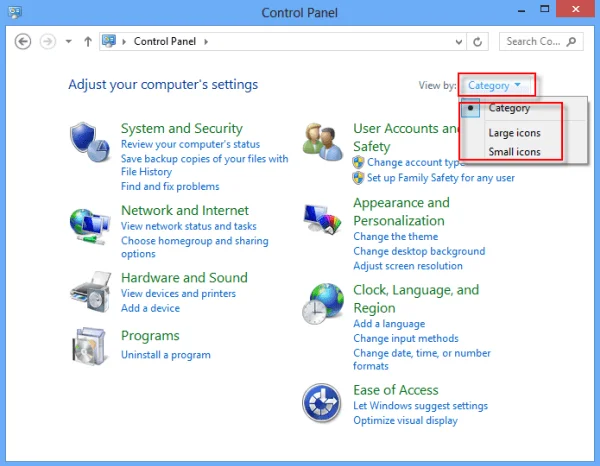Image resolution: width=600 pixels, height=466 pixels.
Task: Click Change date, time, or number formats
Action: pos(422,359)
